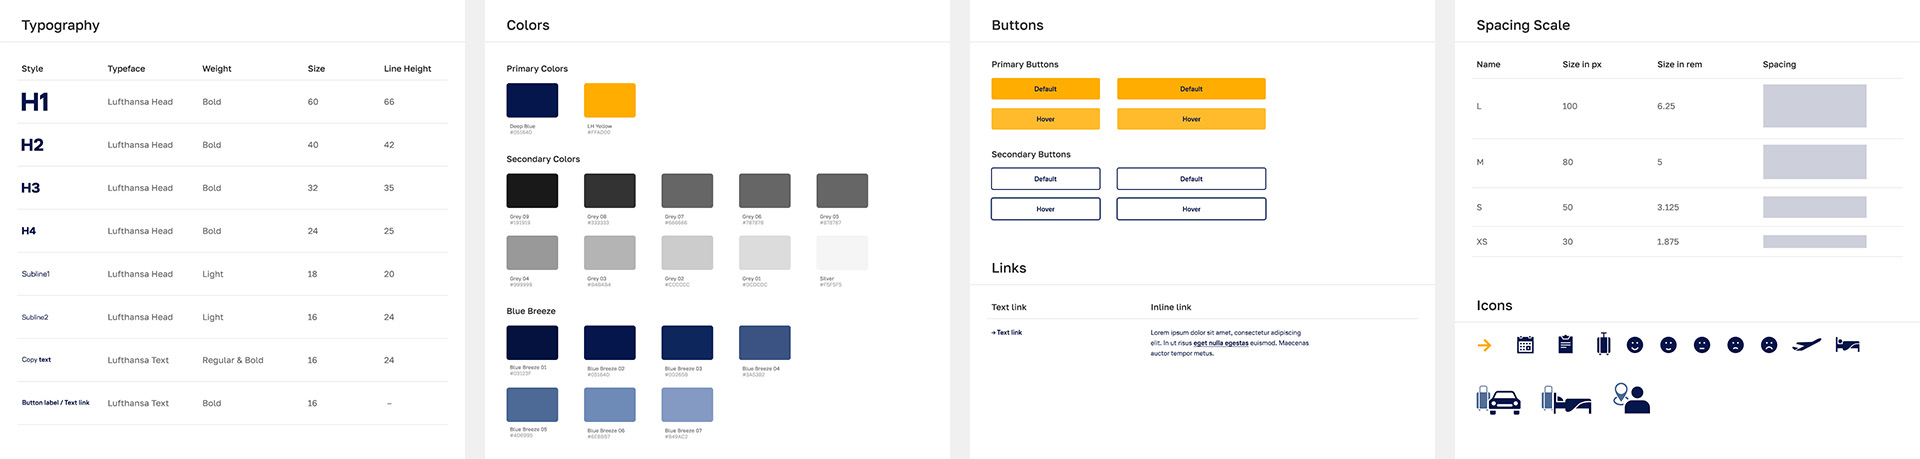The image size is (1920, 459).
Task: Pick the Blue Breeze 02 swatch
Action: [610, 342]
